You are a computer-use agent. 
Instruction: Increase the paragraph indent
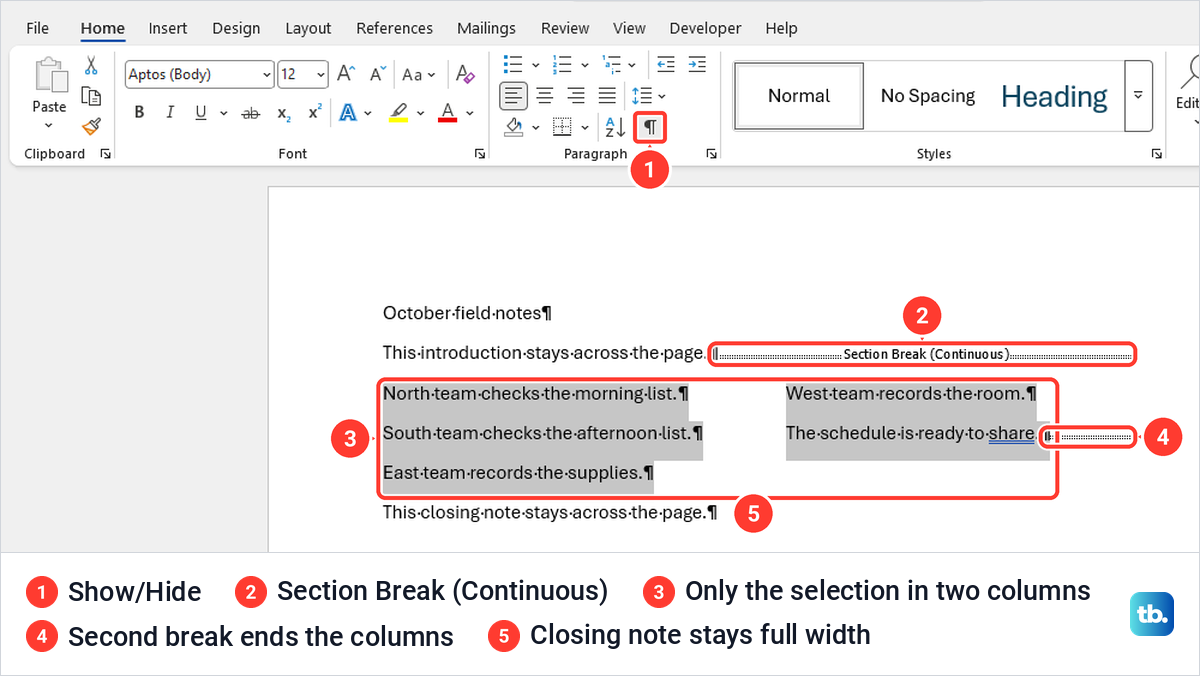[697, 65]
